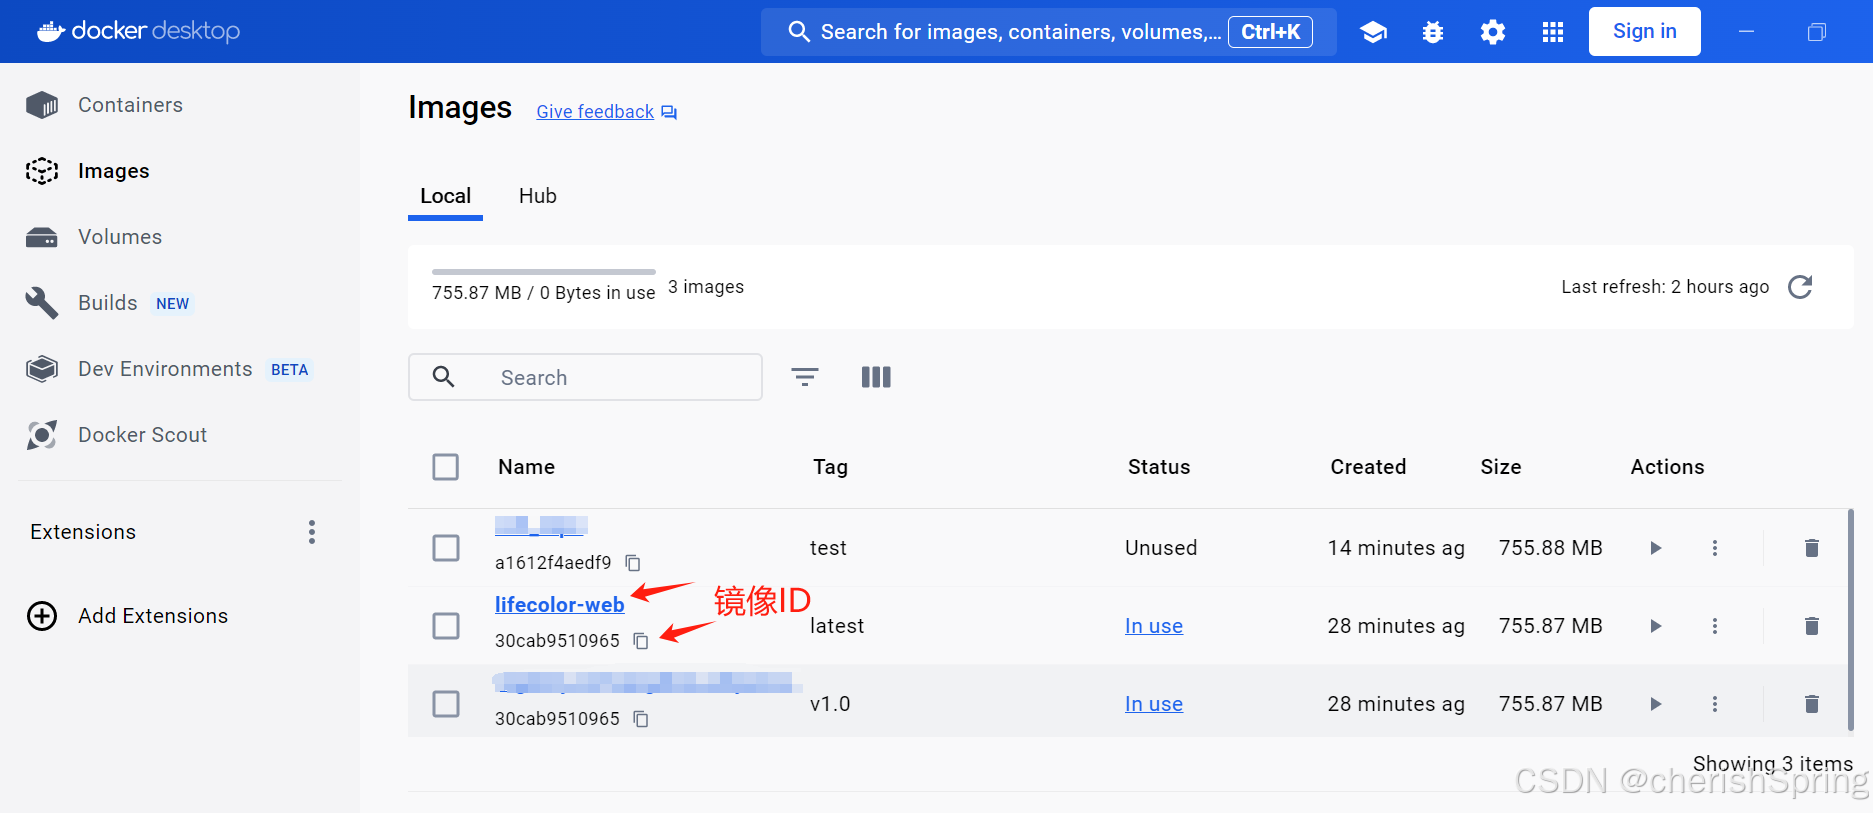This screenshot has height=813, width=1873.
Task: Click the search magnifier in header bar
Action: click(x=798, y=32)
